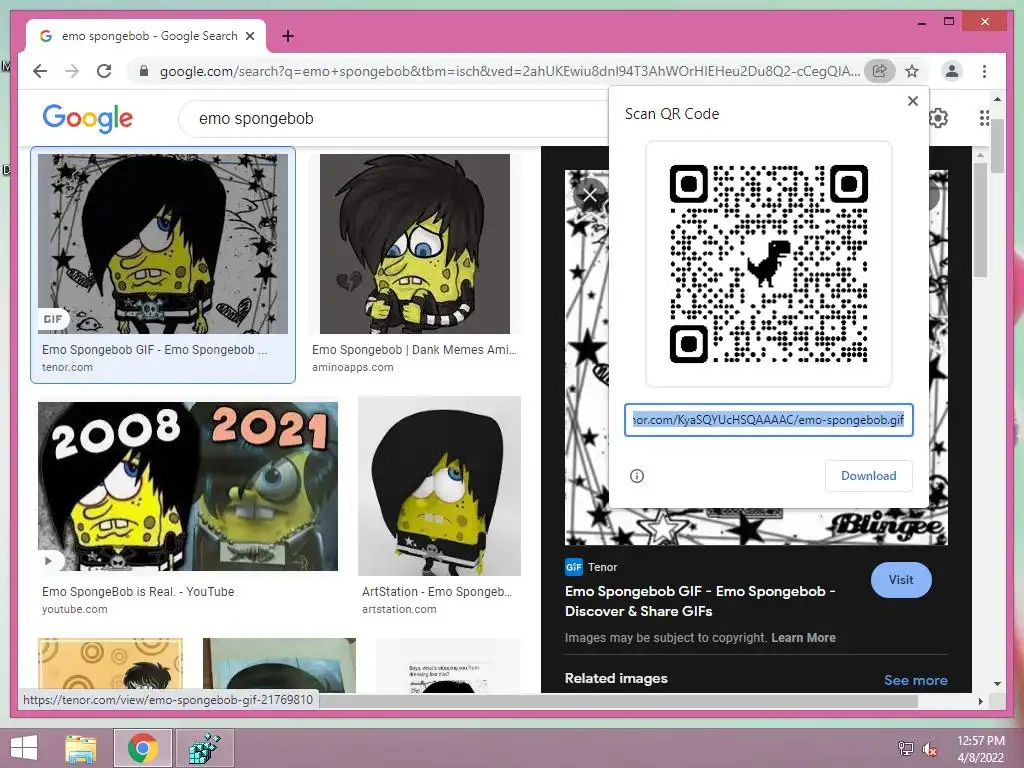Open the Dank Memes Amino image result
The width and height of the screenshot is (1024, 768).
(415, 244)
